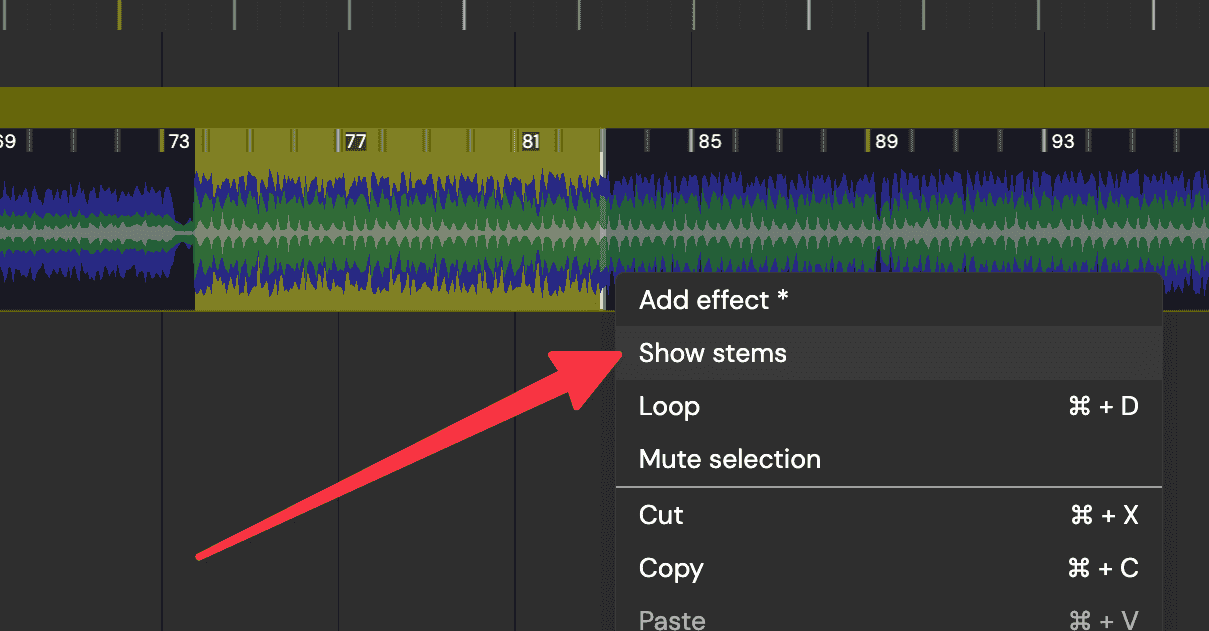
Task: Click bar marker 73 on the timeline
Action: 178,141
